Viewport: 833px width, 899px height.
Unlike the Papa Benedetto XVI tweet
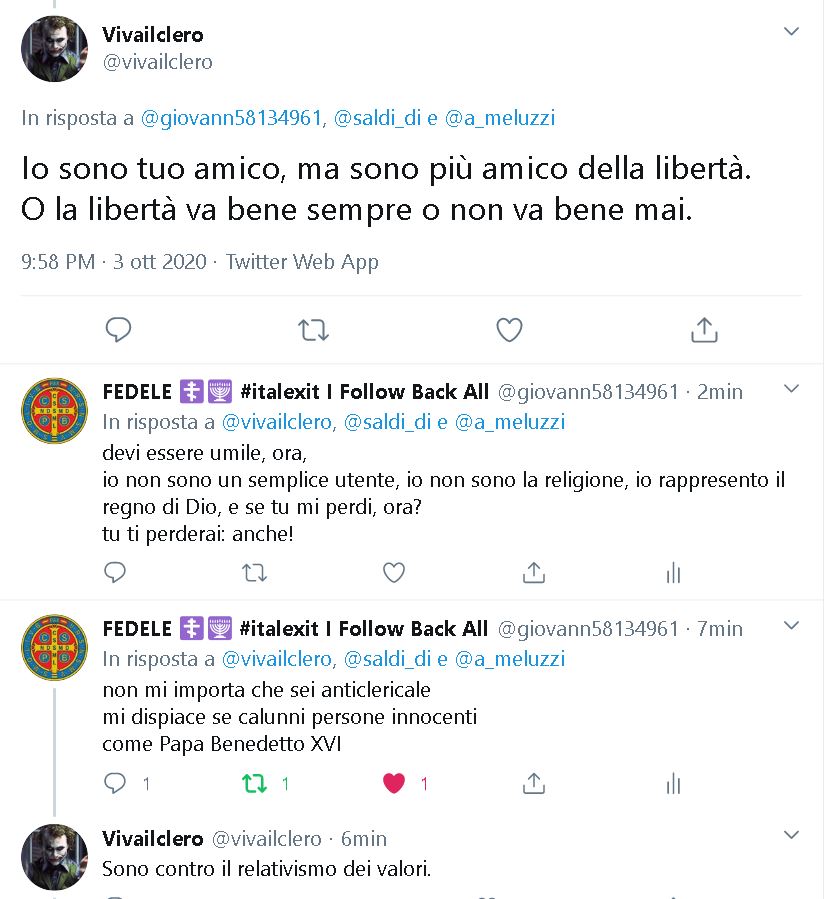(394, 783)
